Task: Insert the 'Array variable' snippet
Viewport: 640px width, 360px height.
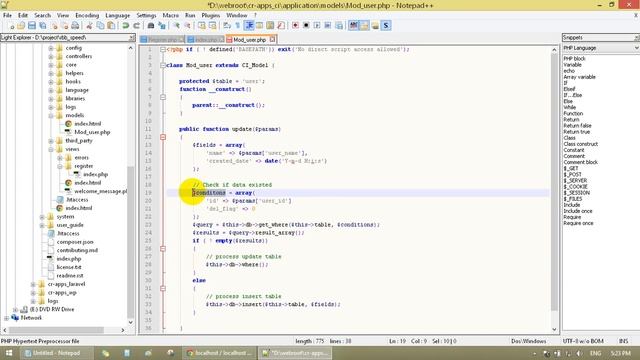Action: (x=580, y=77)
